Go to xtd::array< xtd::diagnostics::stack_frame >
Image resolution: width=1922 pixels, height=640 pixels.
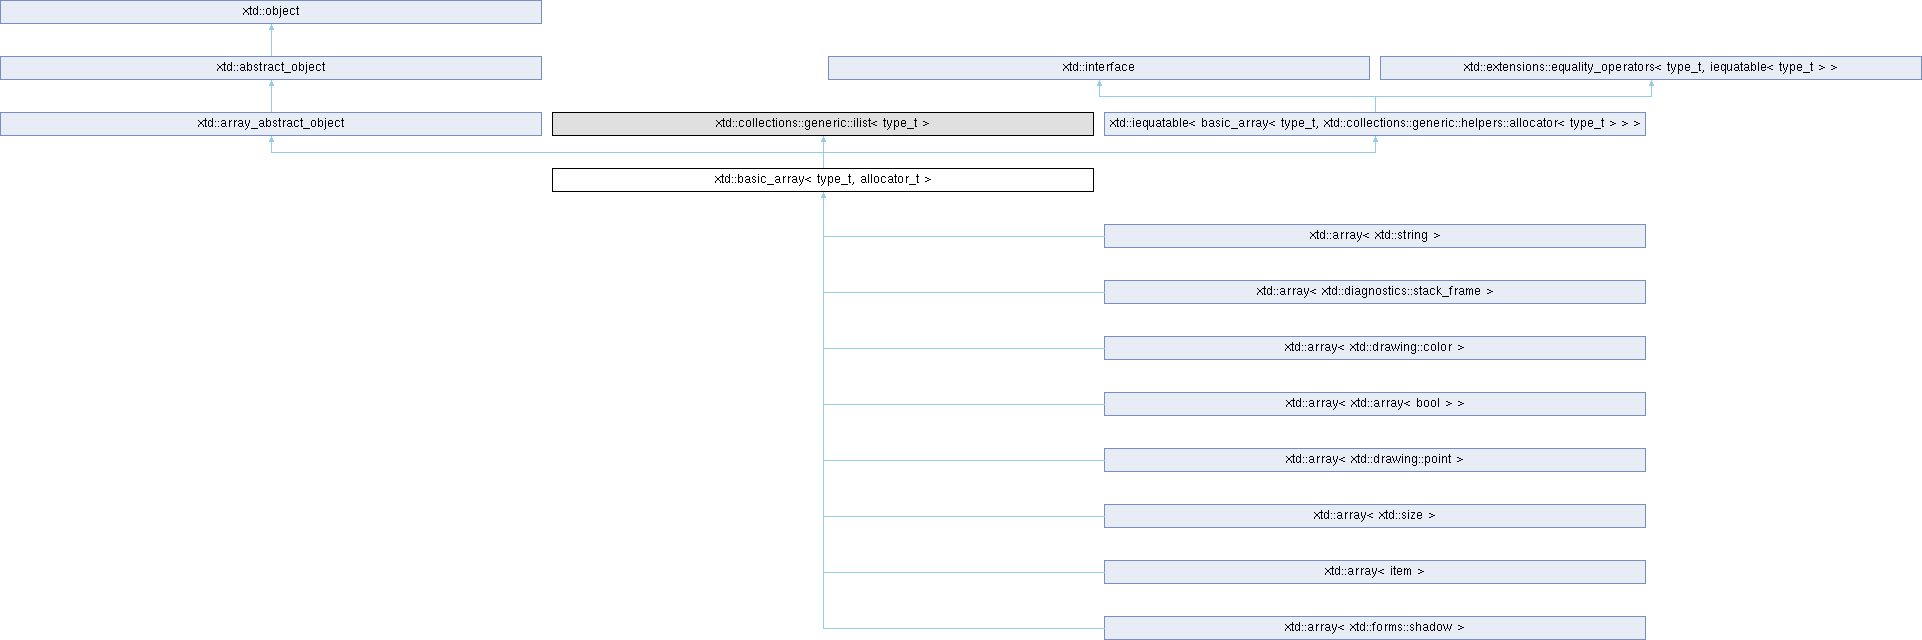(x=1374, y=292)
